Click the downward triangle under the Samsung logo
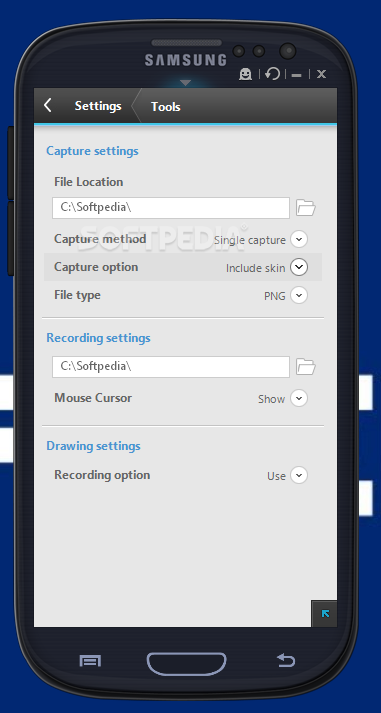This screenshot has width=381, height=713. (185, 83)
